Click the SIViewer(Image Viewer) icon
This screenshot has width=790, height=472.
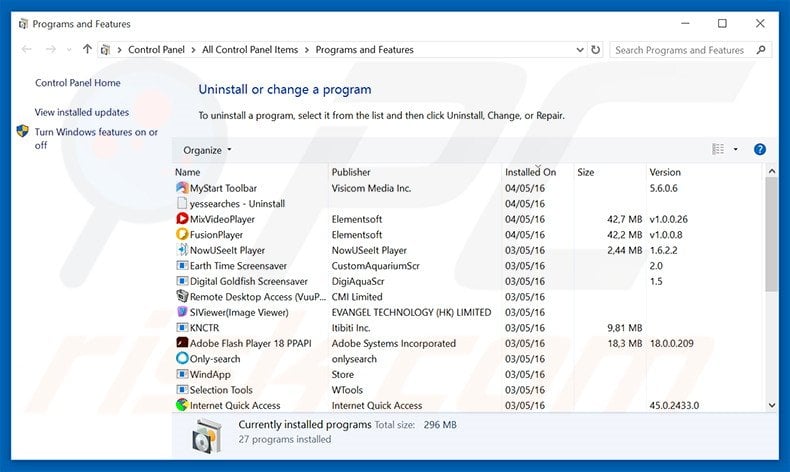[182, 312]
